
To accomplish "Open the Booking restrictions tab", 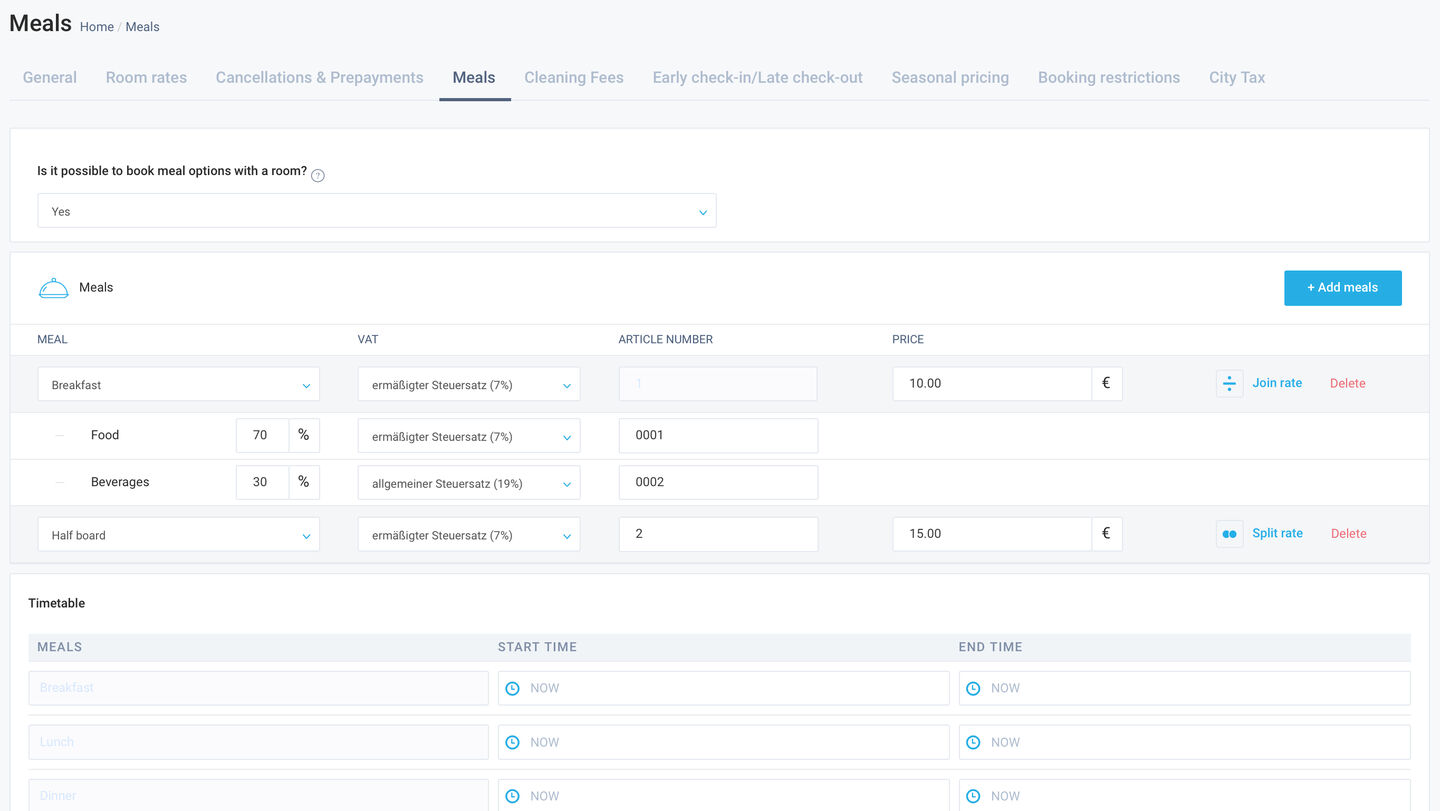I will 1109,77.
